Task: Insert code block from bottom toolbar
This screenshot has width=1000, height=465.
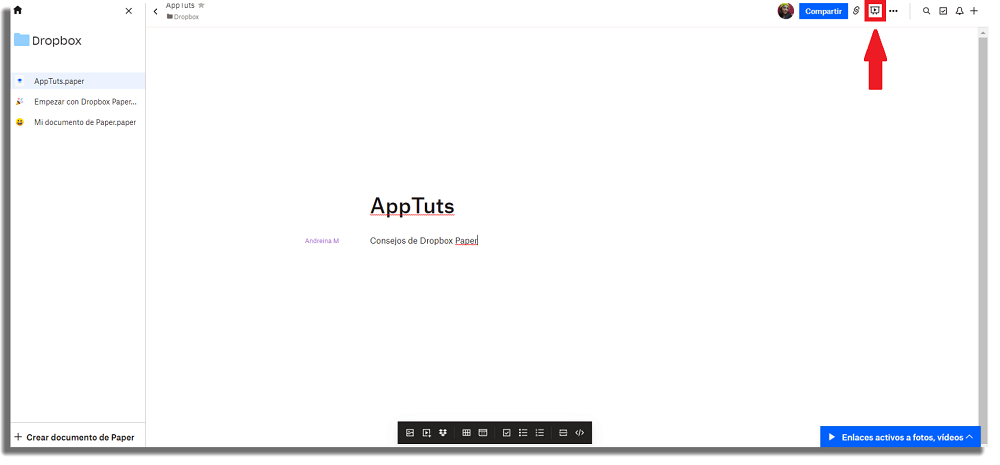Action: pos(580,432)
